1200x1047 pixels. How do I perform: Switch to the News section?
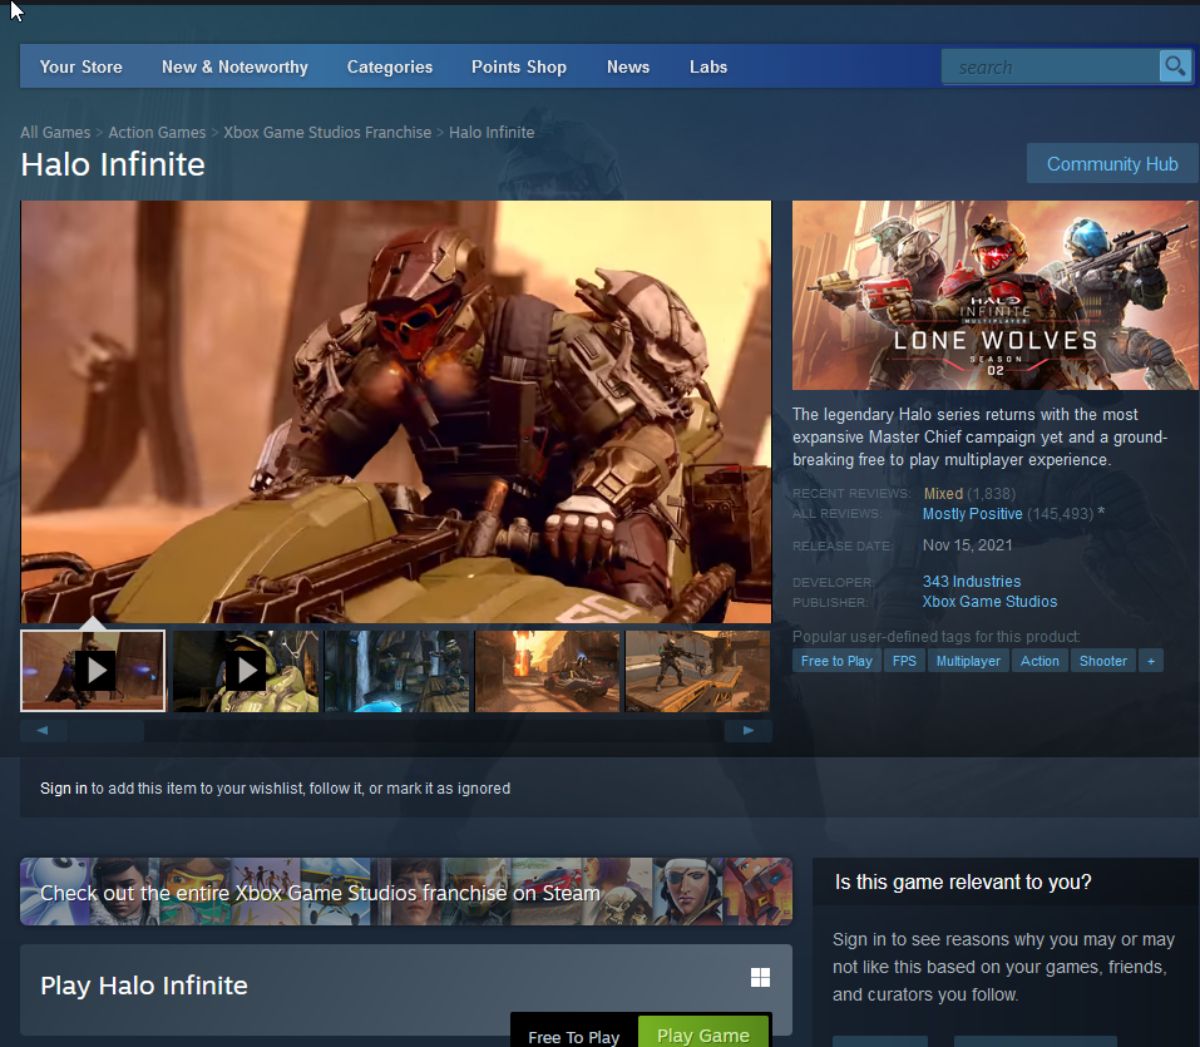627,67
